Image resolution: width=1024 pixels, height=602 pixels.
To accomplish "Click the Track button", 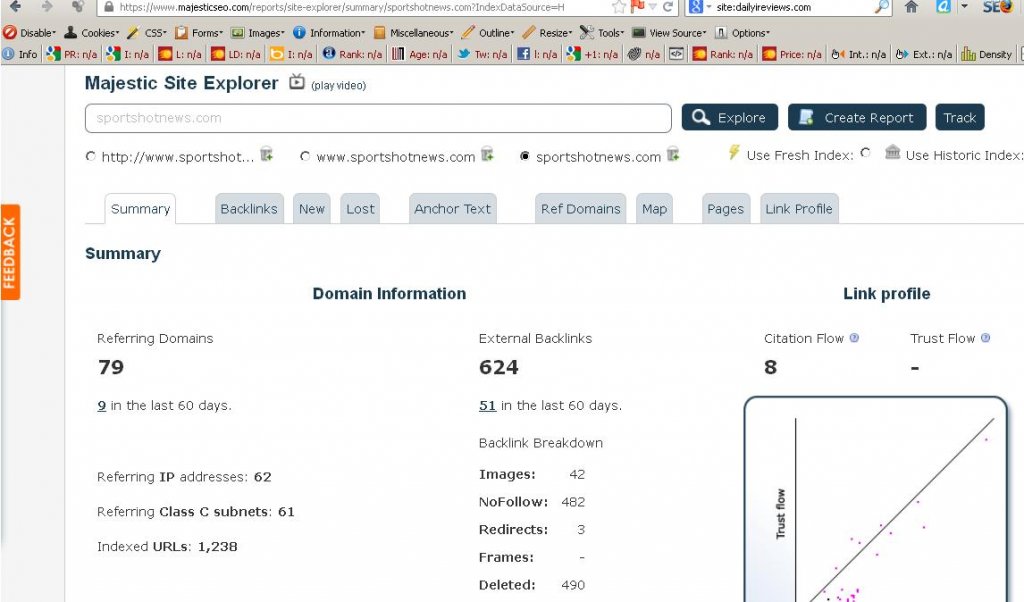I will click(x=959, y=118).
